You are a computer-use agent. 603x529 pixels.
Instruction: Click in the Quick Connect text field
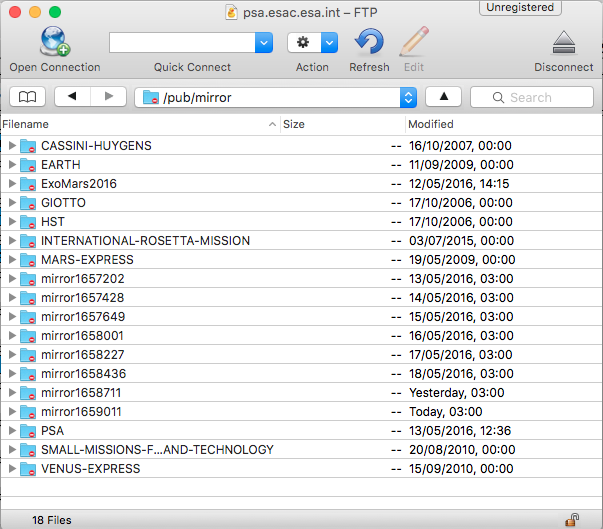182,42
